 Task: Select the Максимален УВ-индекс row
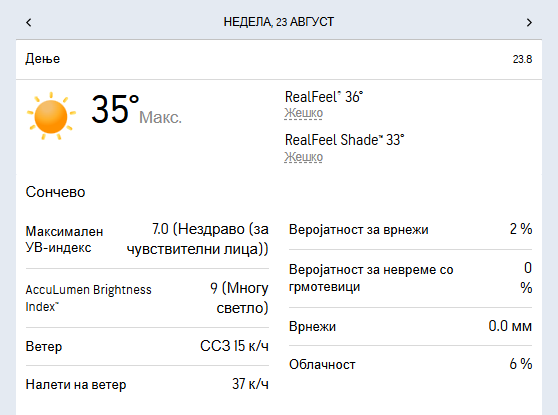(x=147, y=239)
